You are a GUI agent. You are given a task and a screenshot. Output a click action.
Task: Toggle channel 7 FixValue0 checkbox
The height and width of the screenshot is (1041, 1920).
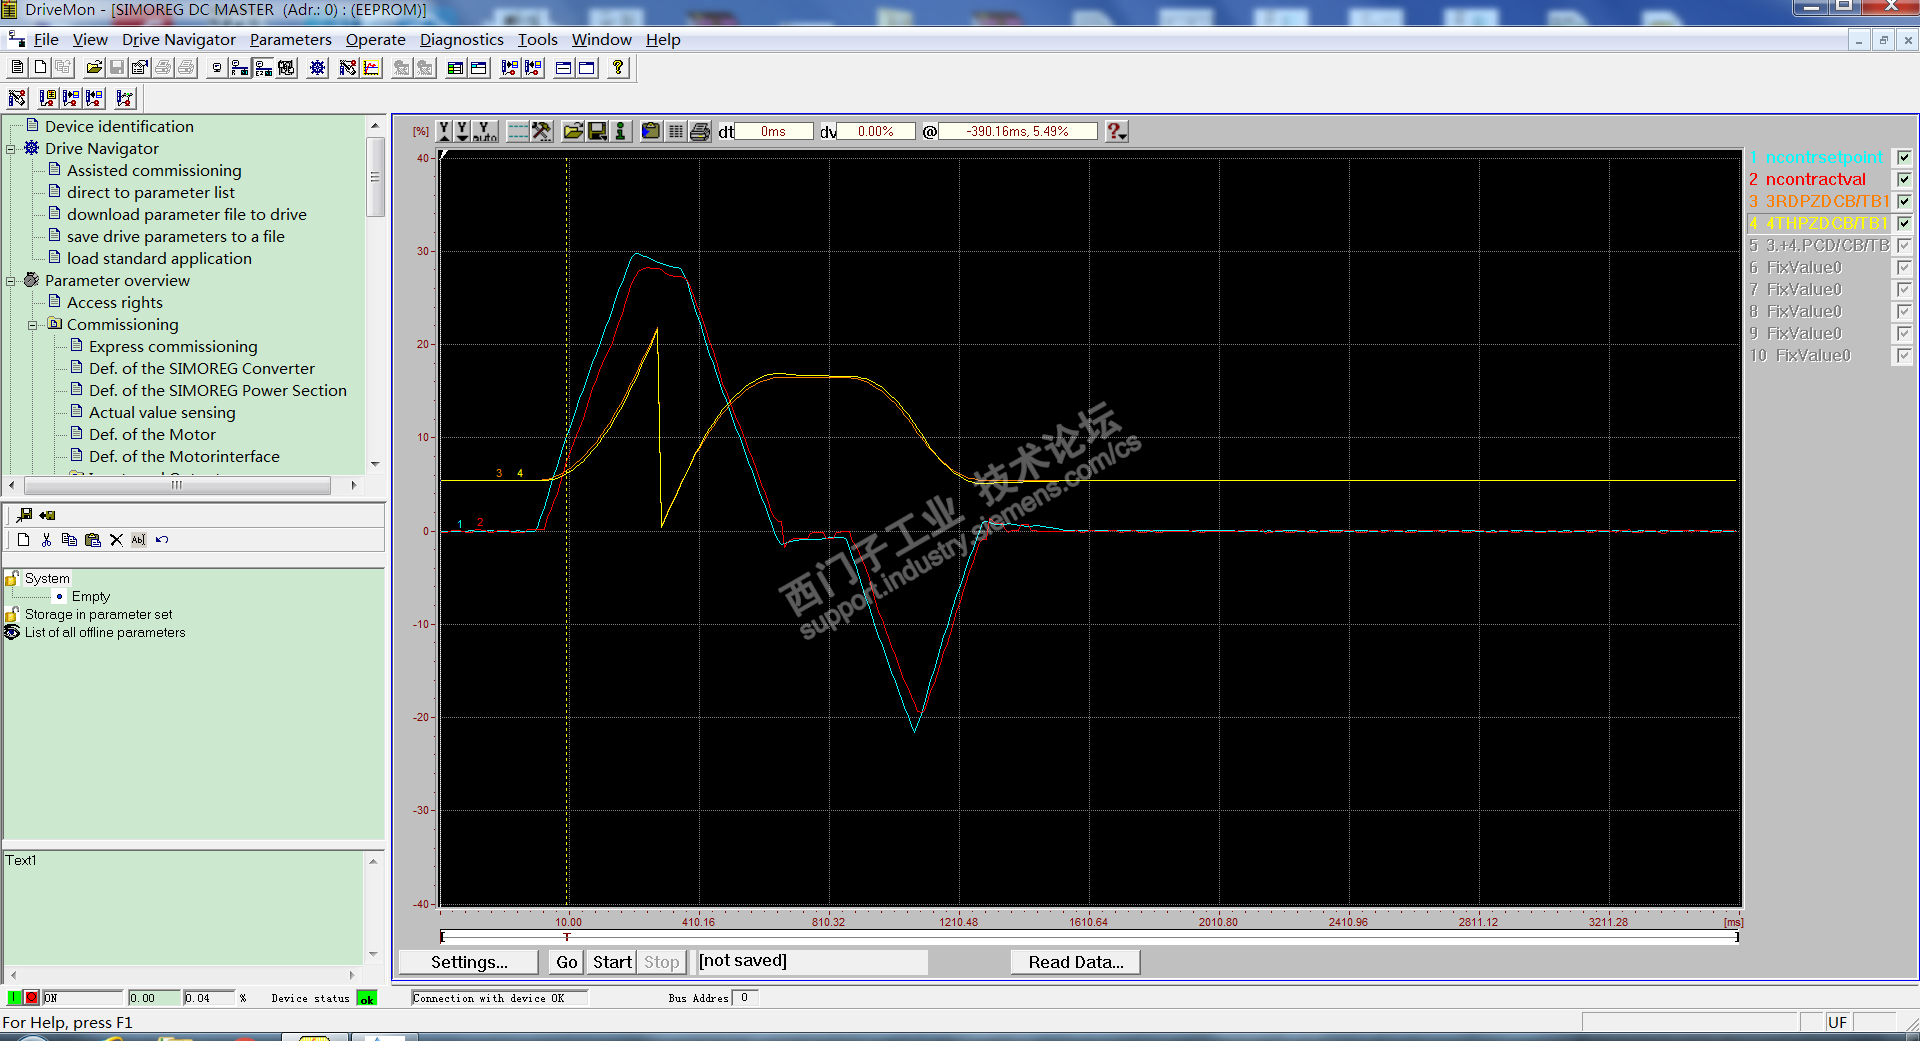point(1903,290)
